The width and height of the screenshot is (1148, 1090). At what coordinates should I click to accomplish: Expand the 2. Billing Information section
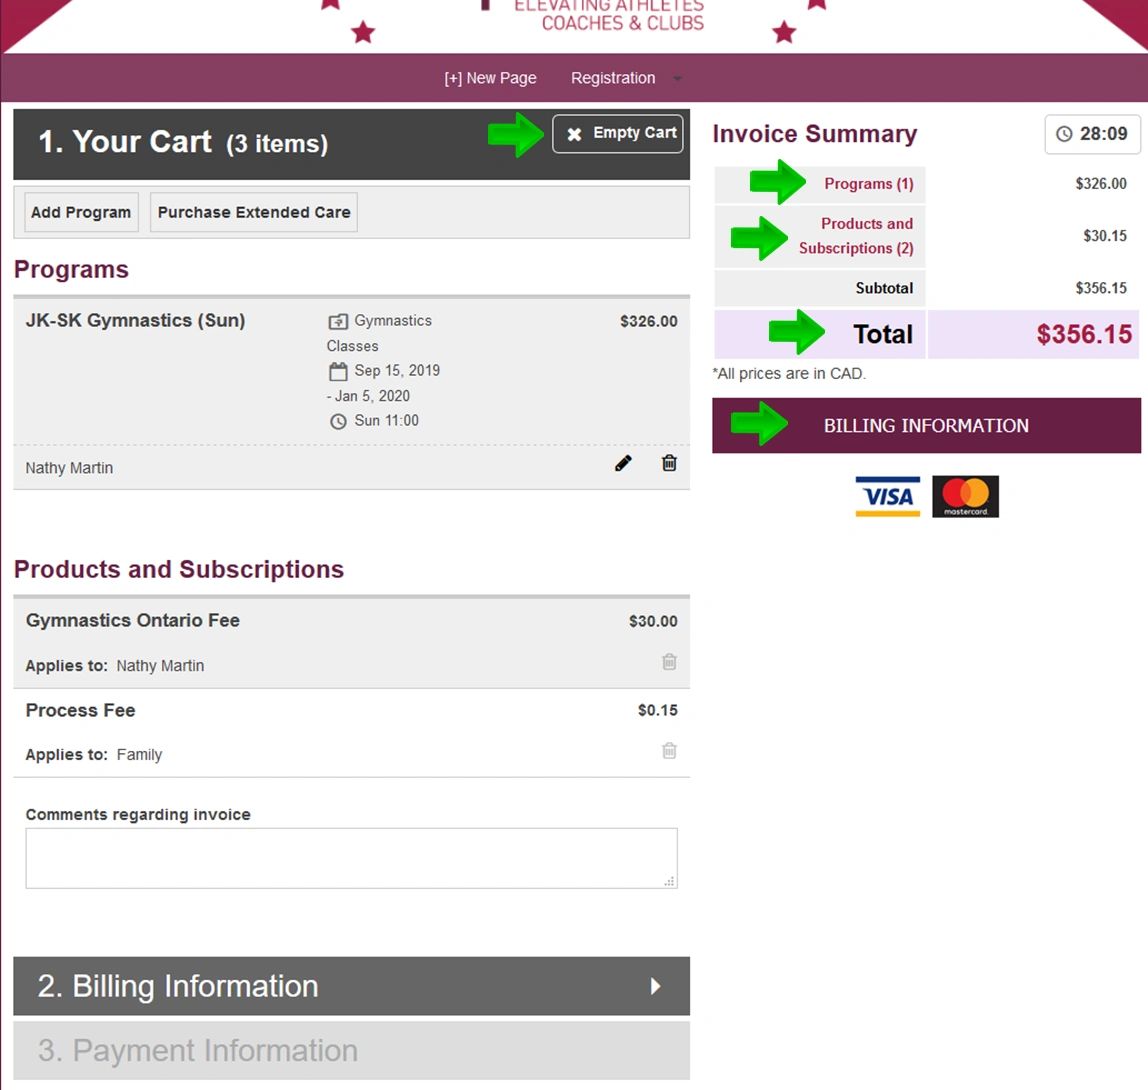point(351,986)
